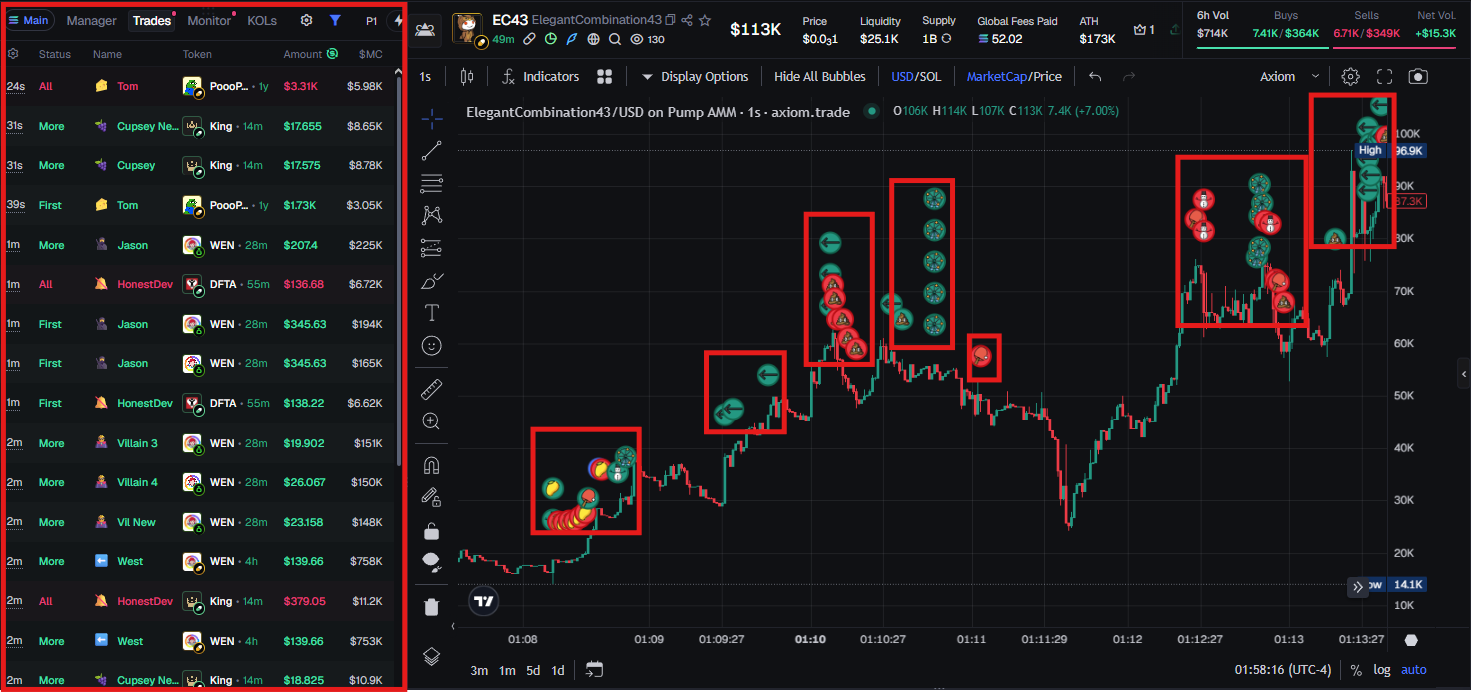Select the XABCD pattern tool
1471x693 pixels.
pyautogui.click(x=432, y=215)
